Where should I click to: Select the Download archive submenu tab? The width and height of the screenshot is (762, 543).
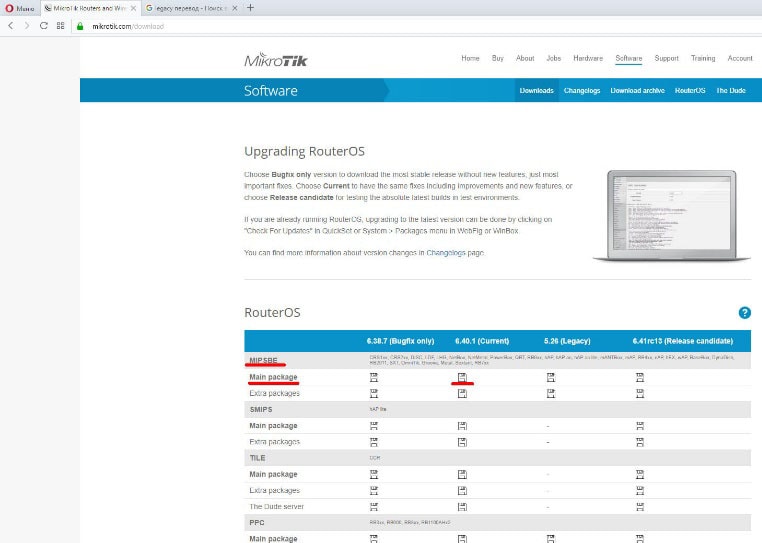click(x=638, y=90)
